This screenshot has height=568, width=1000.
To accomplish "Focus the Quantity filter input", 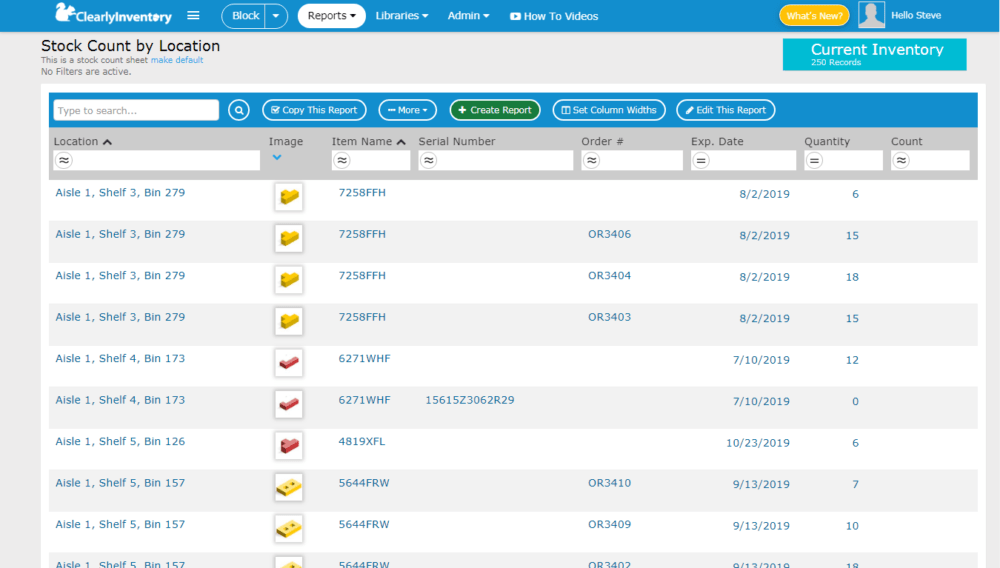I will coord(843,161).
